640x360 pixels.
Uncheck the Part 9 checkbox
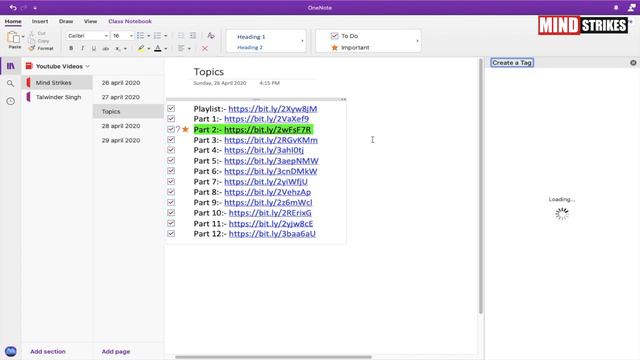point(171,202)
